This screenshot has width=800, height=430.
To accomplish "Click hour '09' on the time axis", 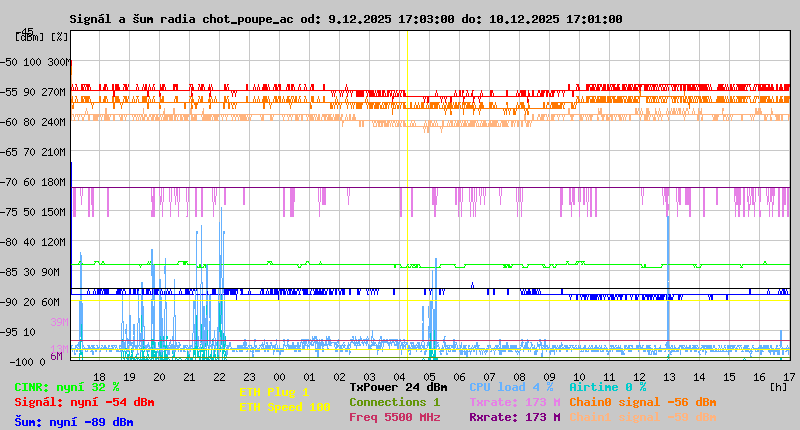I will coord(549,377).
